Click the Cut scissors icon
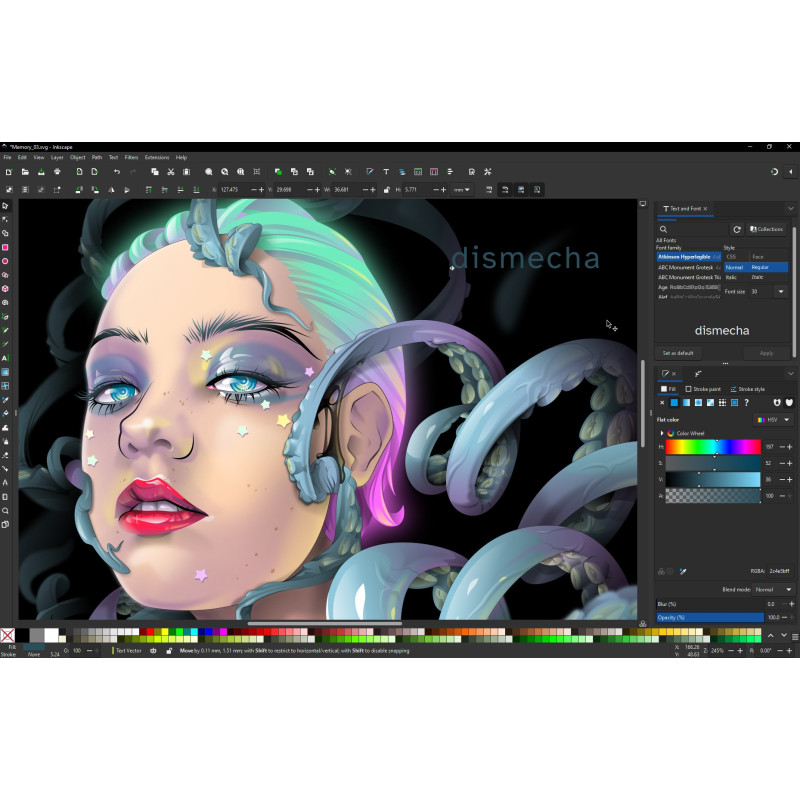The width and height of the screenshot is (800, 800). (171, 172)
